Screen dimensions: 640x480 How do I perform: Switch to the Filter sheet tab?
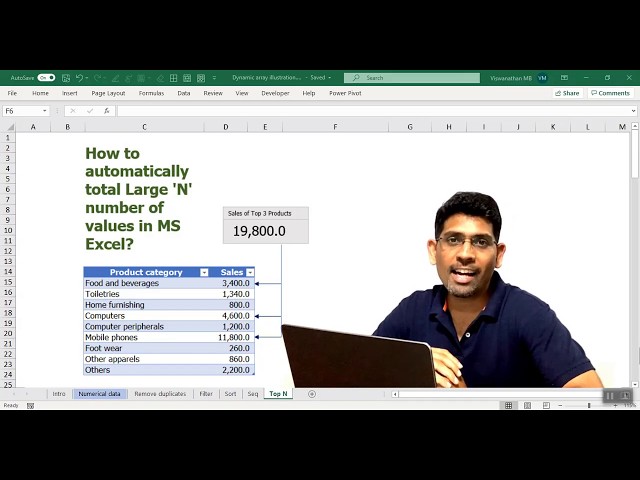click(x=206, y=393)
